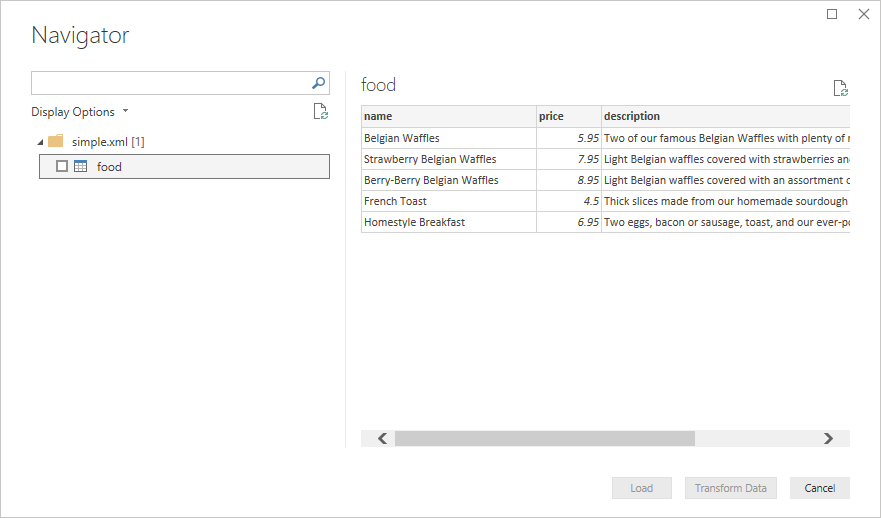The image size is (881, 518).
Task: Click the Load button
Action: (x=642, y=488)
